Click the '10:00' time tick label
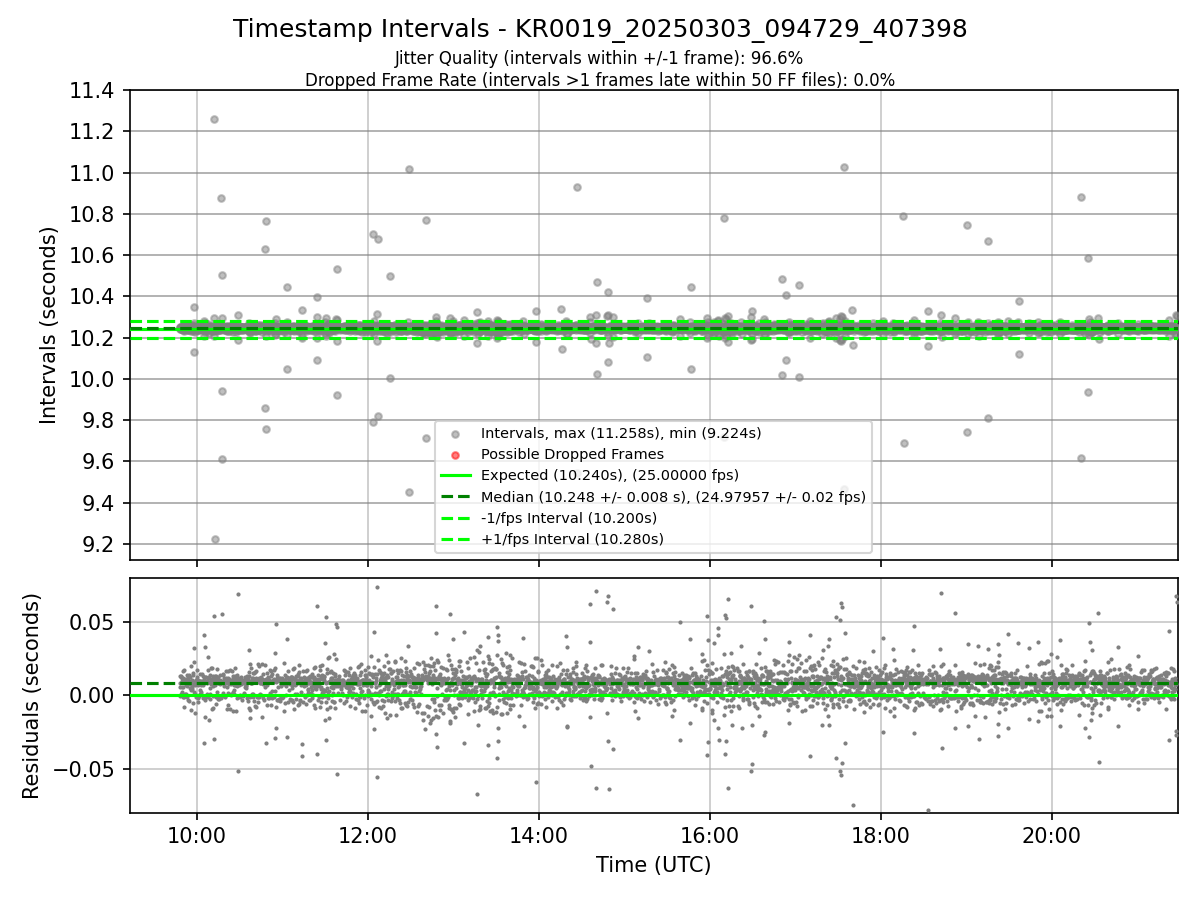Screen dimensions: 1200x900 point(197,835)
